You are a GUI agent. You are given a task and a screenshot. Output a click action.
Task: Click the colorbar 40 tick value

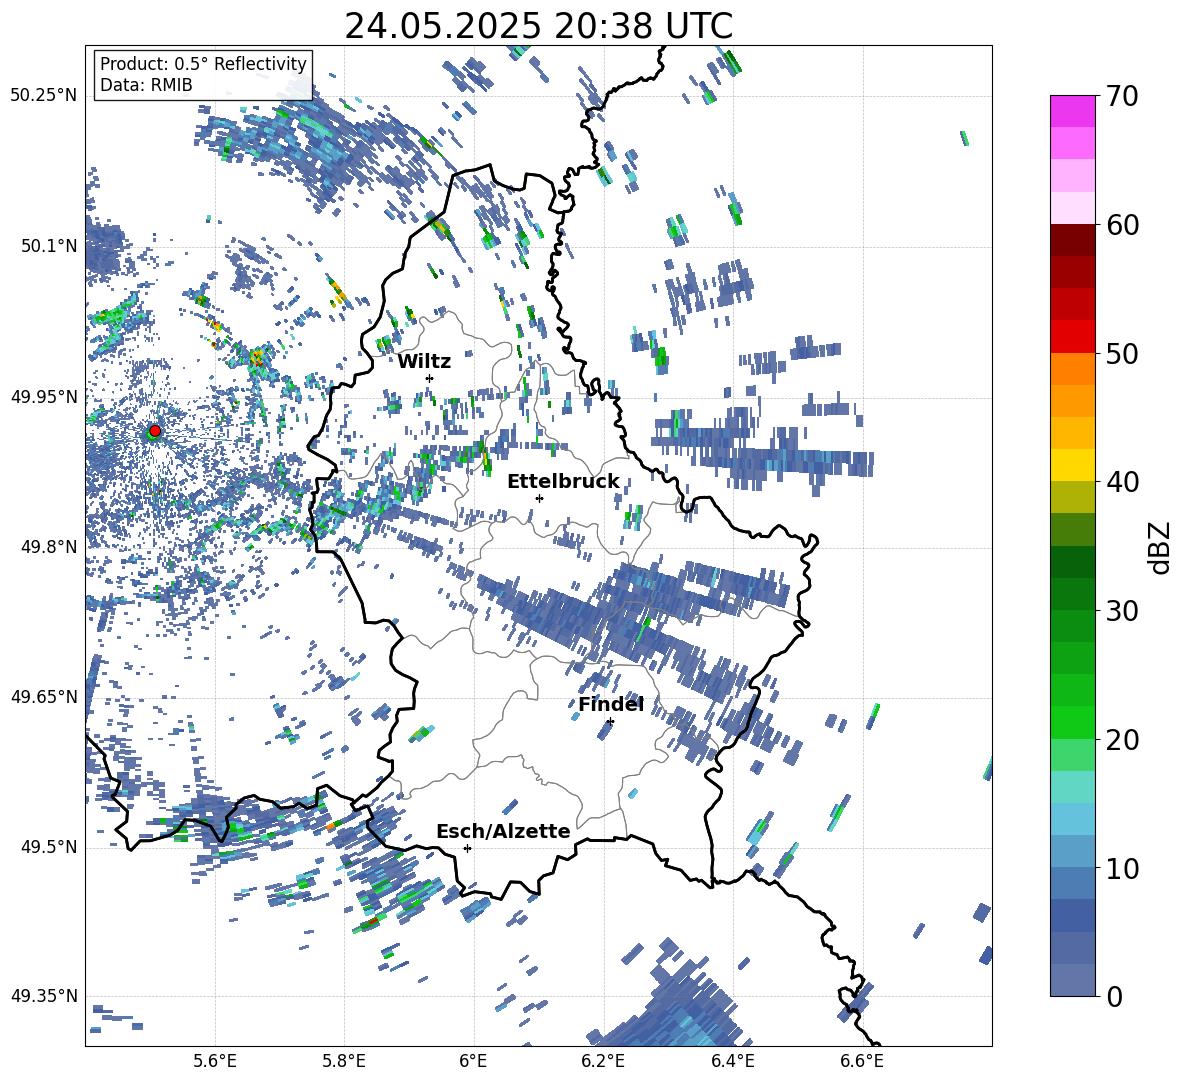[1122, 482]
